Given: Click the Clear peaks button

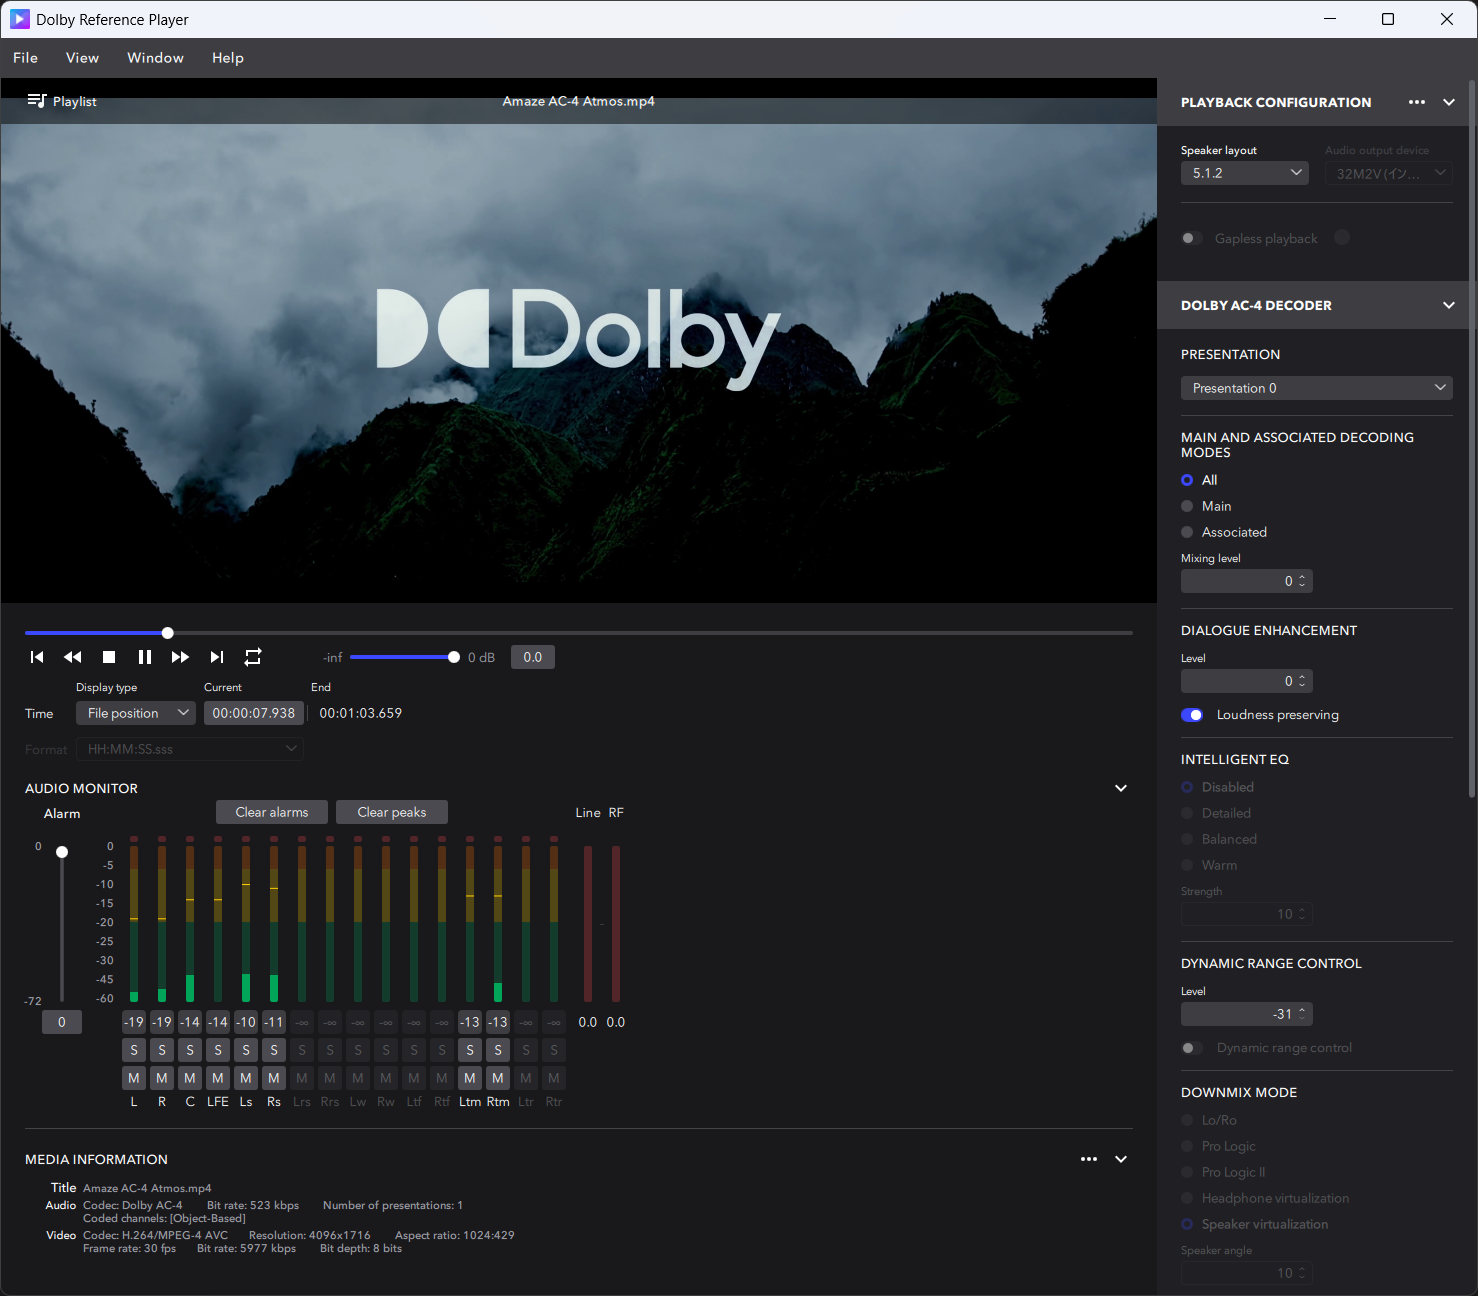Looking at the screenshot, I should (392, 812).
